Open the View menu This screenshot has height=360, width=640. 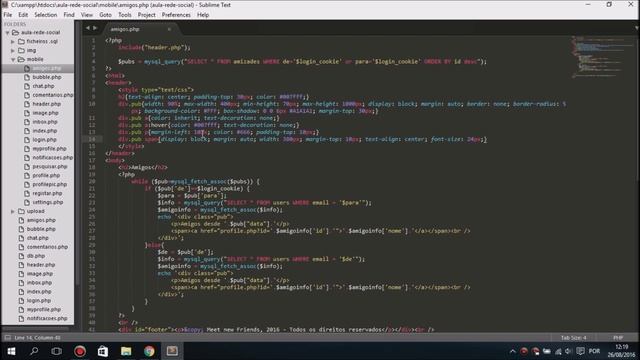[x=87, y=15]
